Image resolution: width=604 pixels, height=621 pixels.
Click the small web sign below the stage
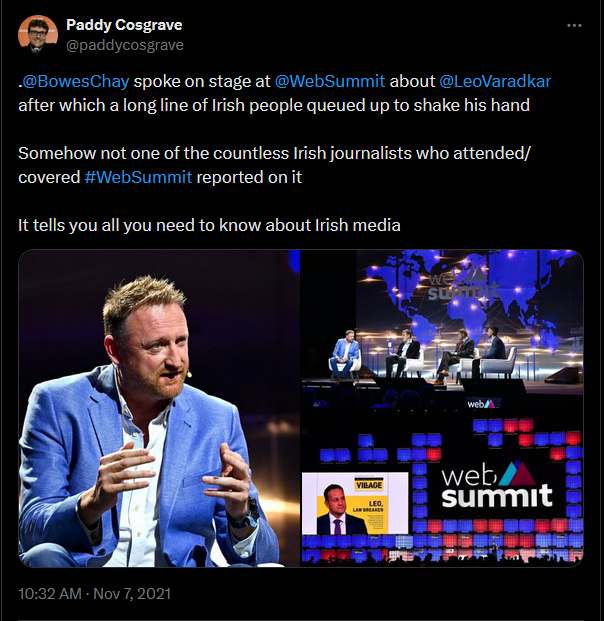point(481,404)
